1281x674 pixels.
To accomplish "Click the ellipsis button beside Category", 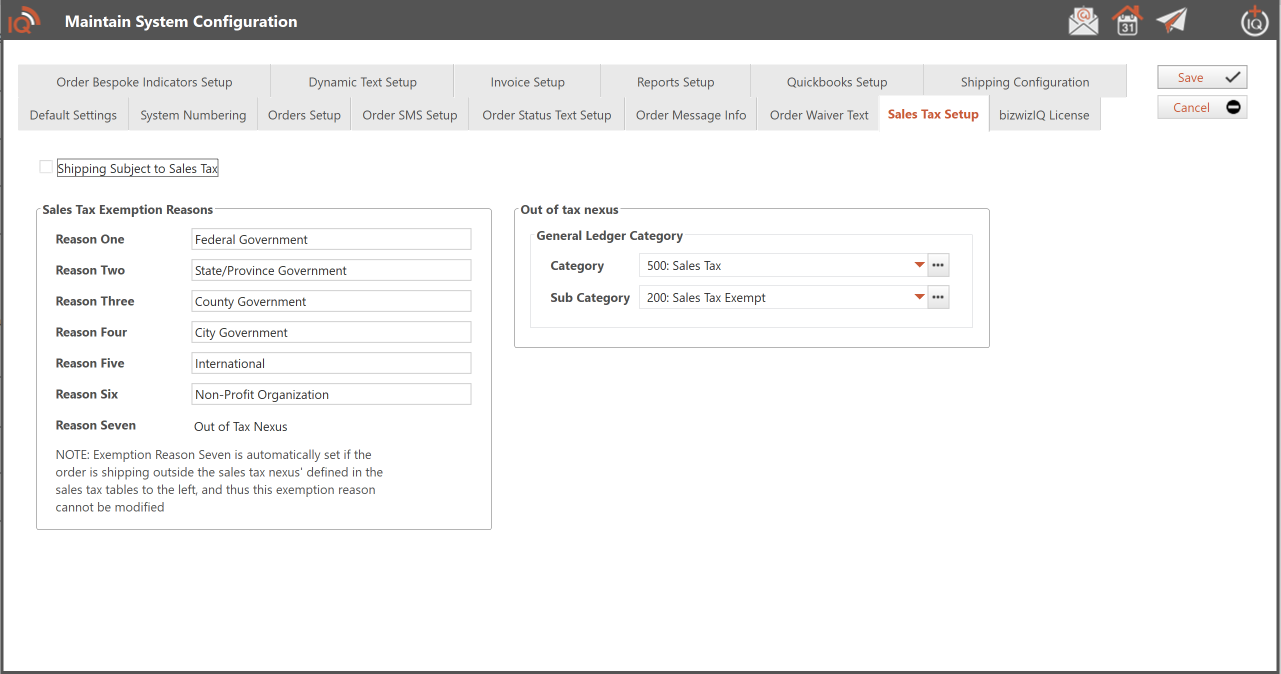I will 937,266.
